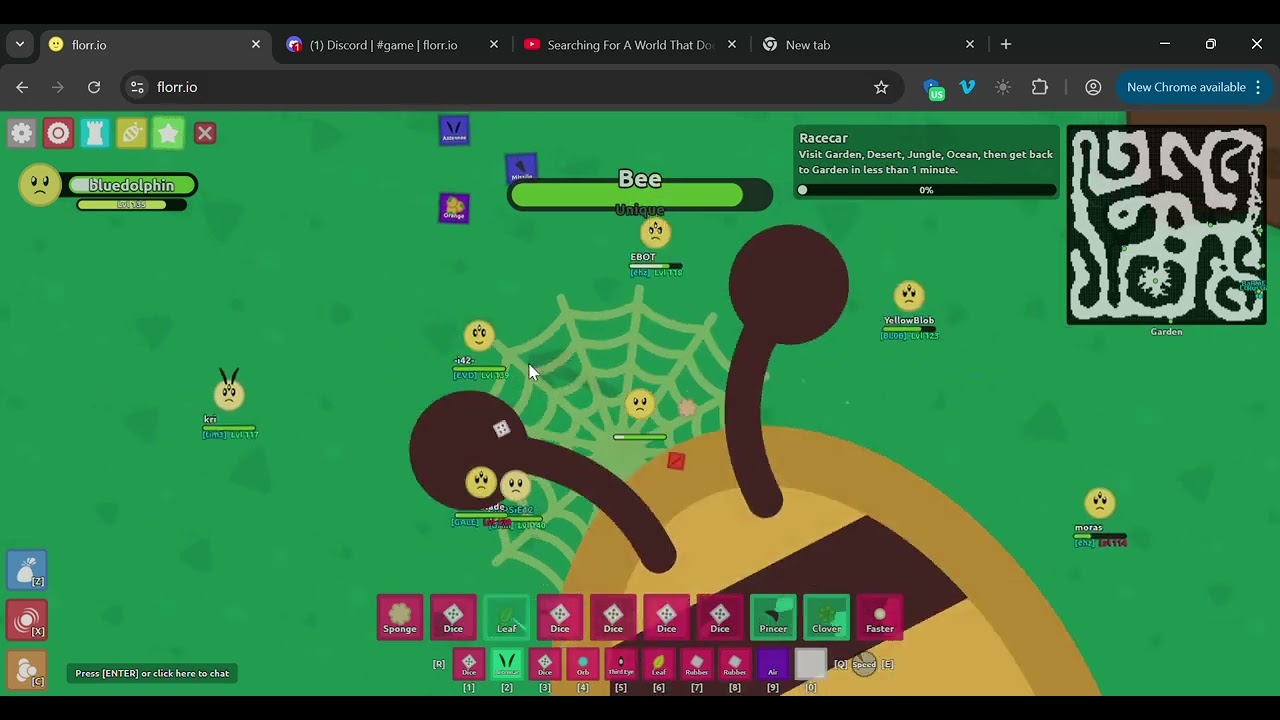
Task: Open the game settings gear
Action: [x=22, y=133]
